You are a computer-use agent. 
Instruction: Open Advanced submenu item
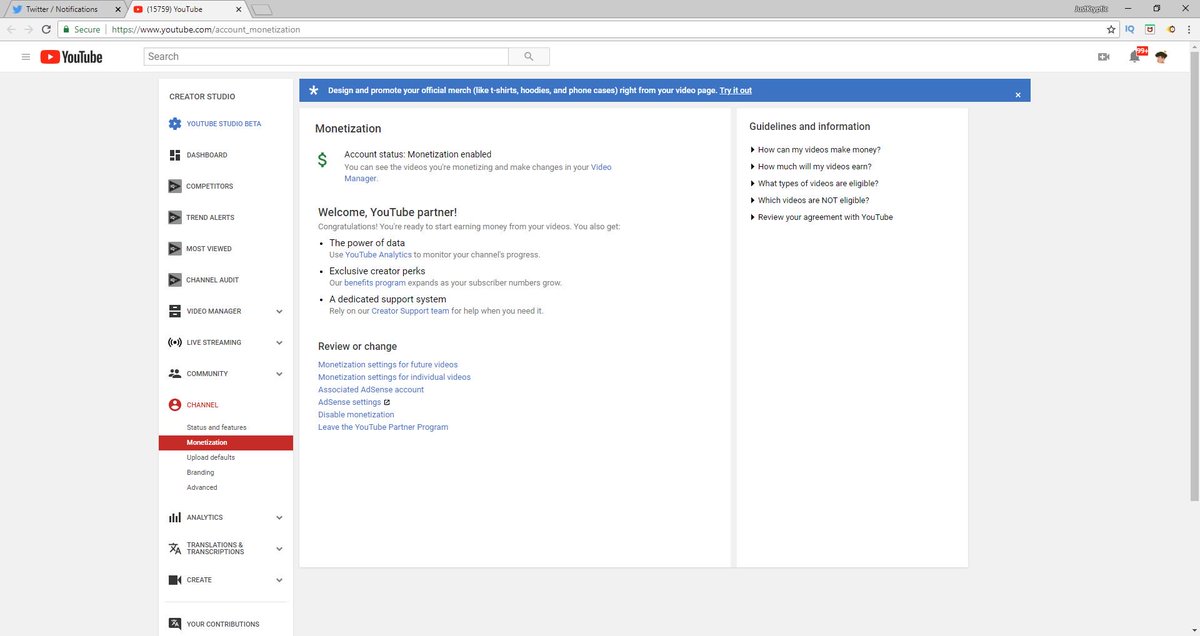pyautogui.click(x=202, y=487)
